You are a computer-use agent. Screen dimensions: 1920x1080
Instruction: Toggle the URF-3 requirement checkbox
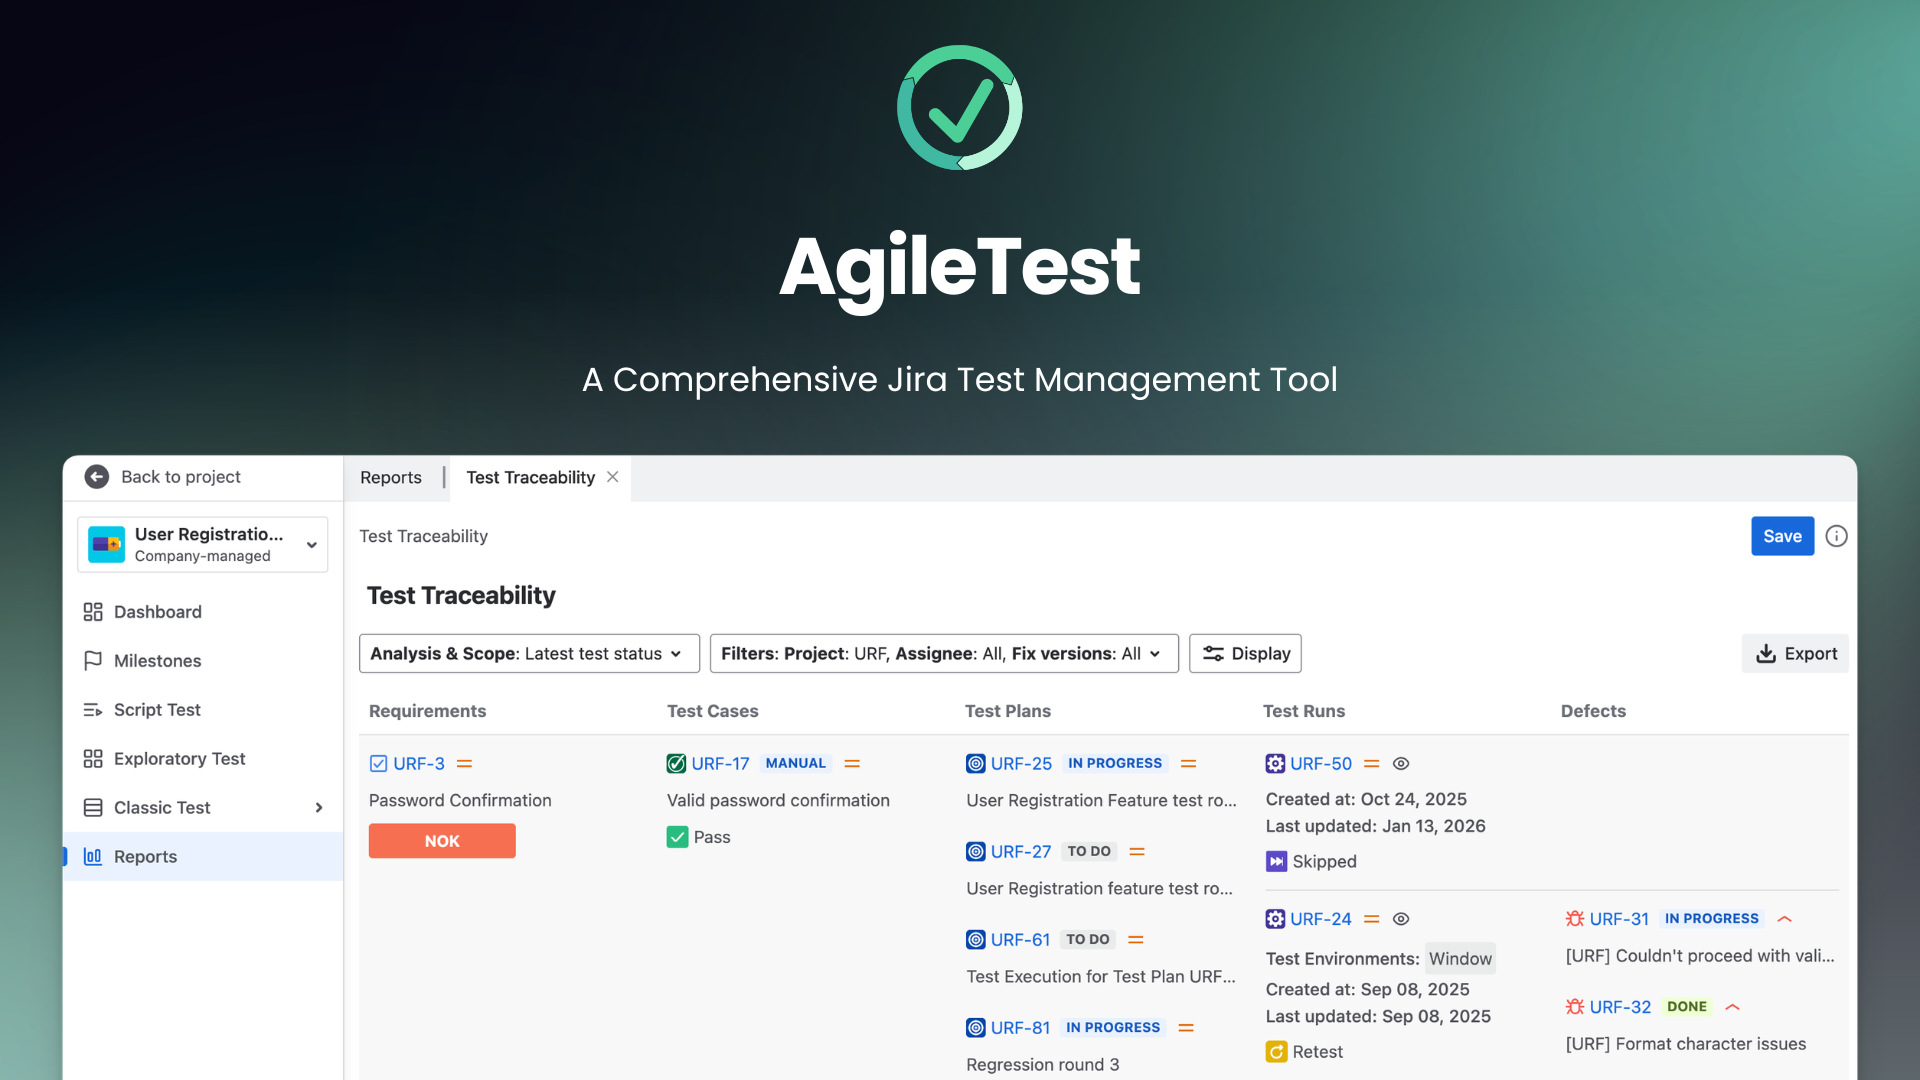point(378,763)
